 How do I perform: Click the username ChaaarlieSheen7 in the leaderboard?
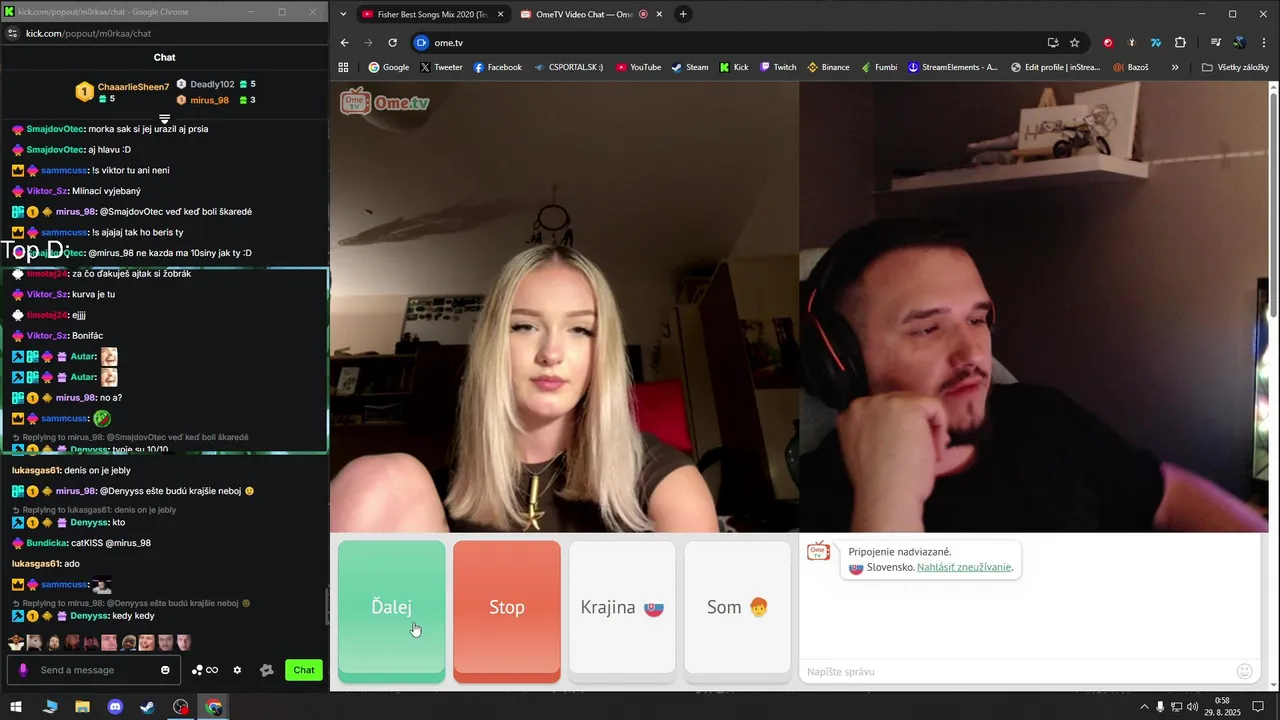click(133, 87)
